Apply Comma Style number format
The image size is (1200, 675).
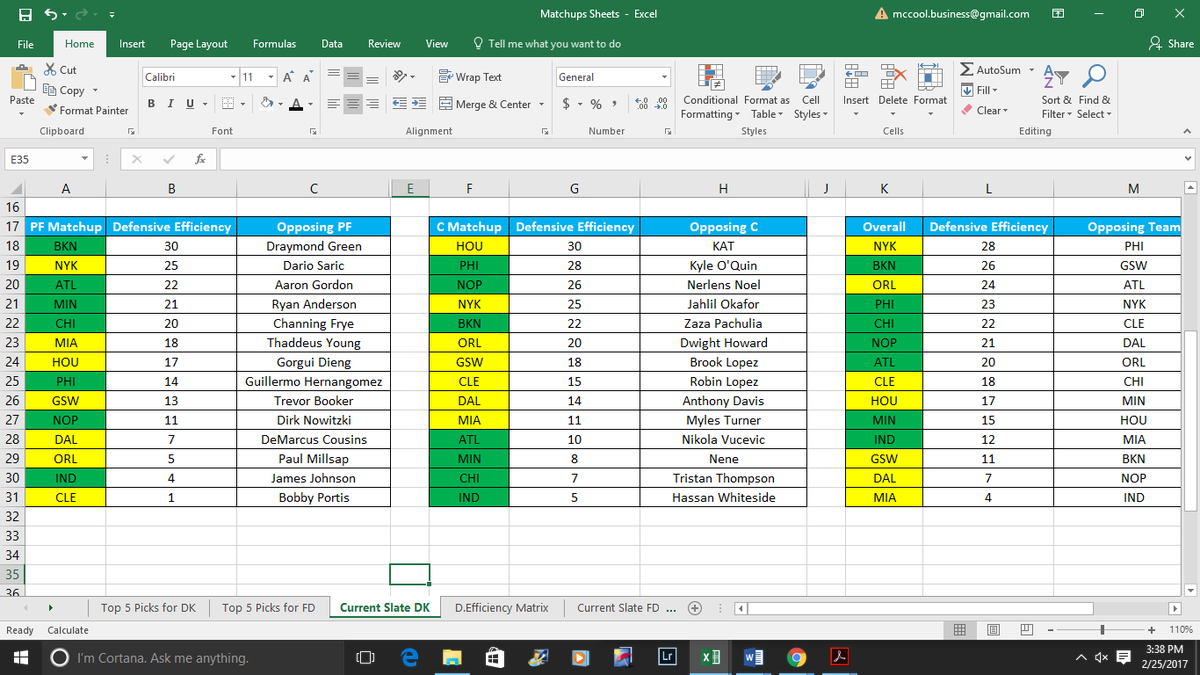point(614,104)
